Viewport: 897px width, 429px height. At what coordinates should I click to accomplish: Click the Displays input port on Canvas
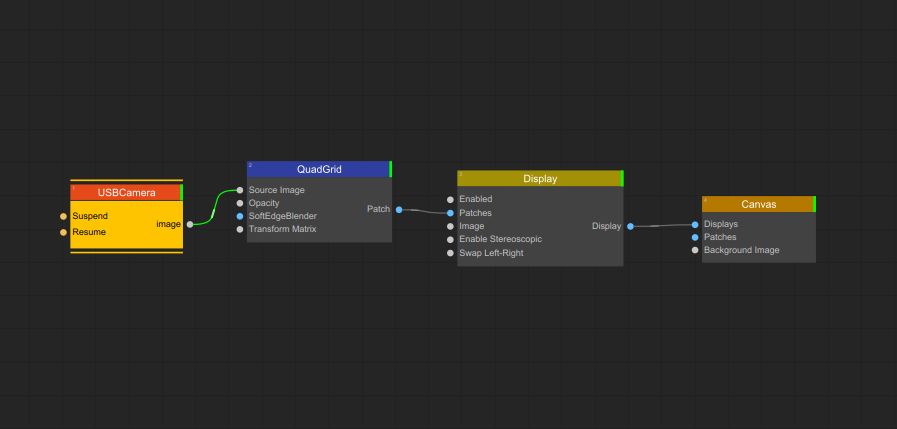pyautogui.click(x=695, y=224)
